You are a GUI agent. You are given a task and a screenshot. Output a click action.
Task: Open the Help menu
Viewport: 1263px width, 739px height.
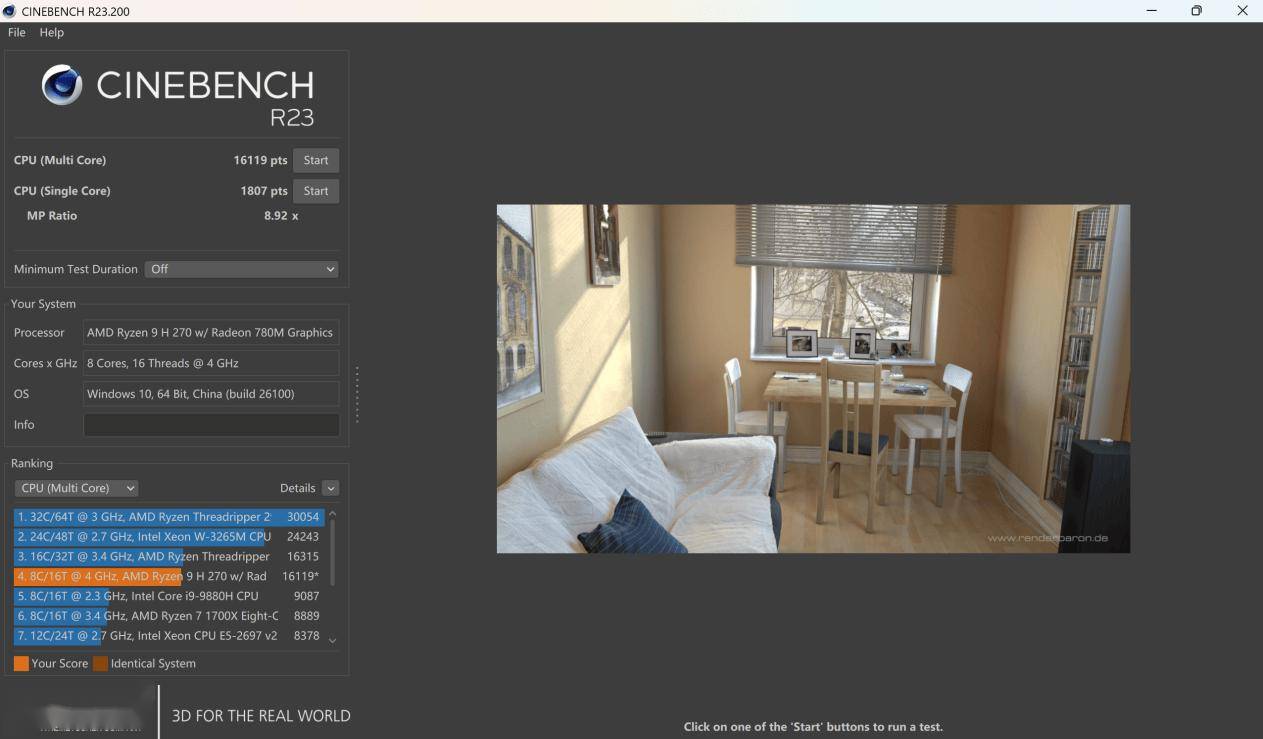coord(52,32)
